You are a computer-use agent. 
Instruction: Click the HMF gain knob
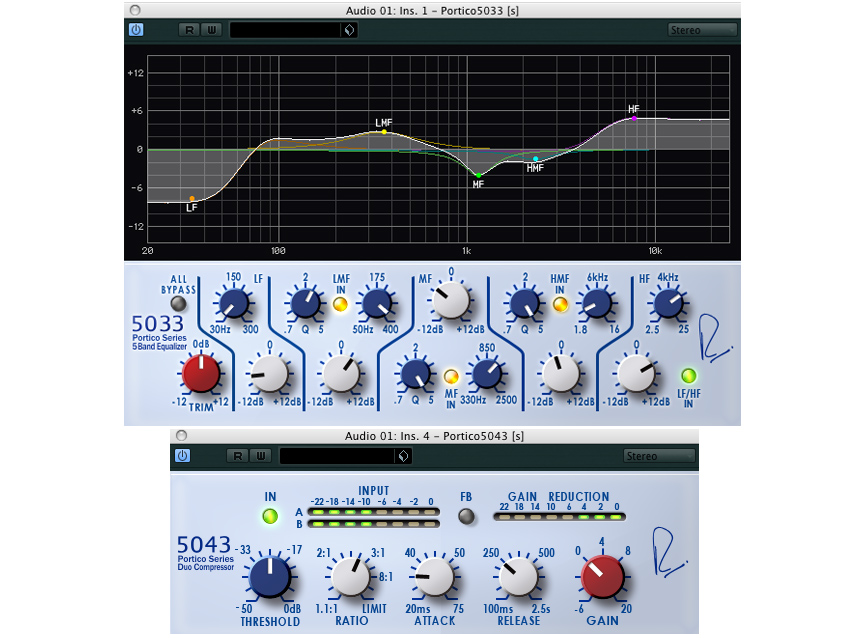click(561, 373)
